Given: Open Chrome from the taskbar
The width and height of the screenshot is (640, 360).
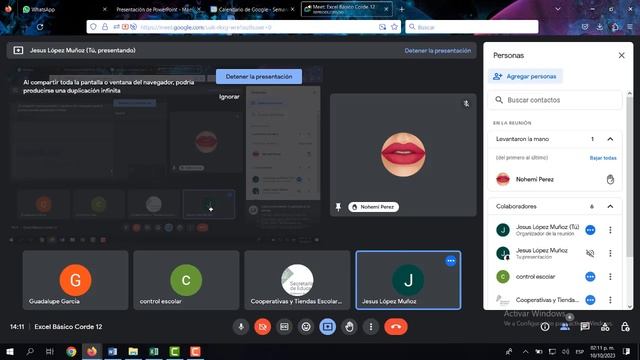Looking at the screenshot, I should point(71,351).
